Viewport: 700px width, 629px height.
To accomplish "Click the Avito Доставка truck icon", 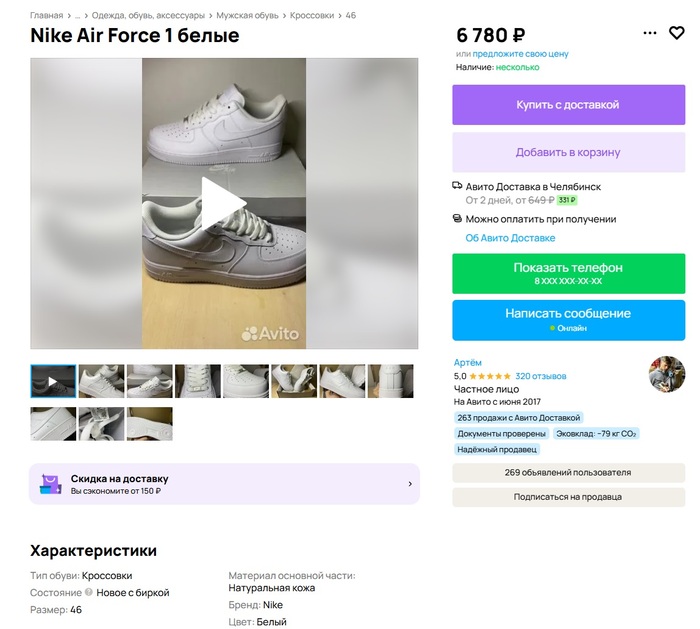I will click(458, 186).
